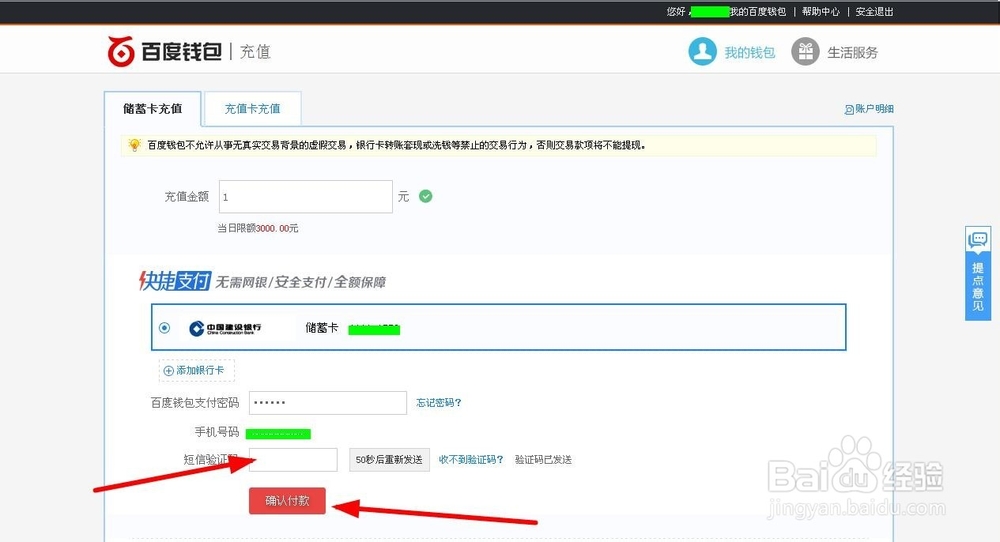Select the 建设银行 储蓄卡 radio button
1000x542 pixels.
click(165, 328)
